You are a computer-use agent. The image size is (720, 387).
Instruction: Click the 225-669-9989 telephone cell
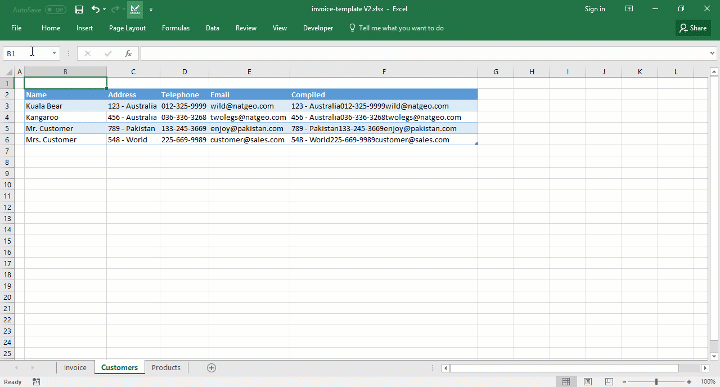click(x=184, y=140)
